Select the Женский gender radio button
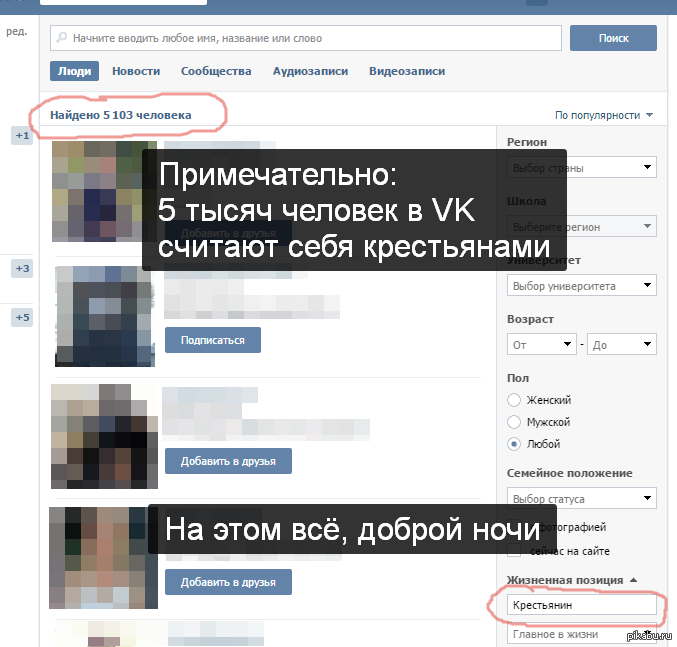The image size is (677, 647). [514, 400]
